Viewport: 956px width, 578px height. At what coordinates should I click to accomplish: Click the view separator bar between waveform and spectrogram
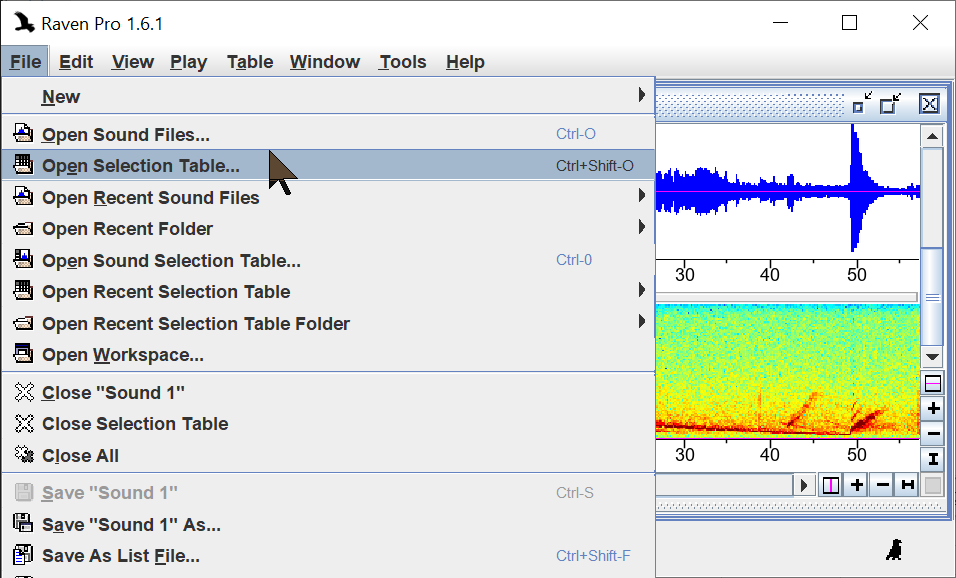(787, 297)
